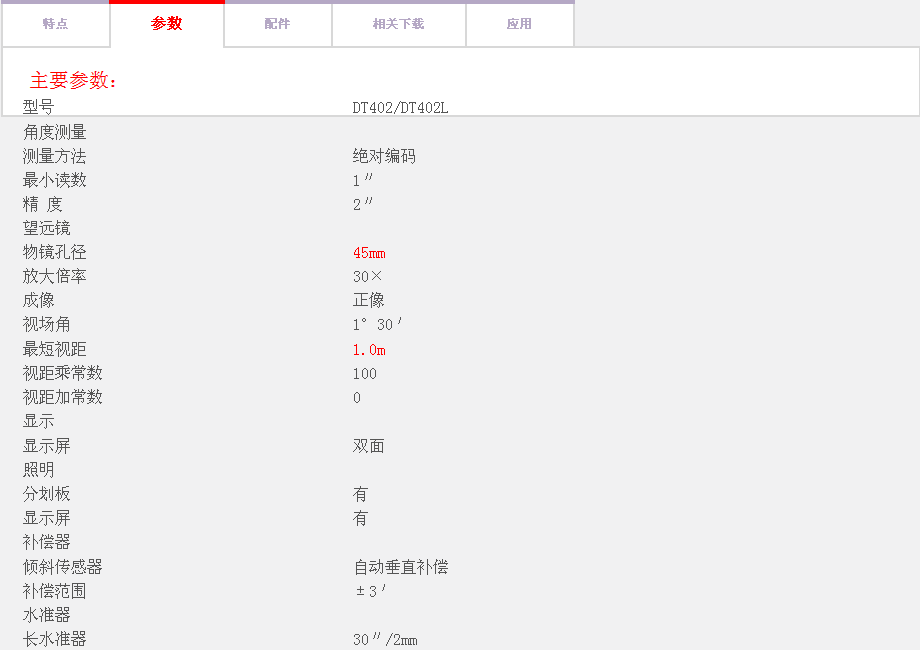Screen dimensions: 920x650
Task: Click the red 1.0m value
Action: pos(369,350)
